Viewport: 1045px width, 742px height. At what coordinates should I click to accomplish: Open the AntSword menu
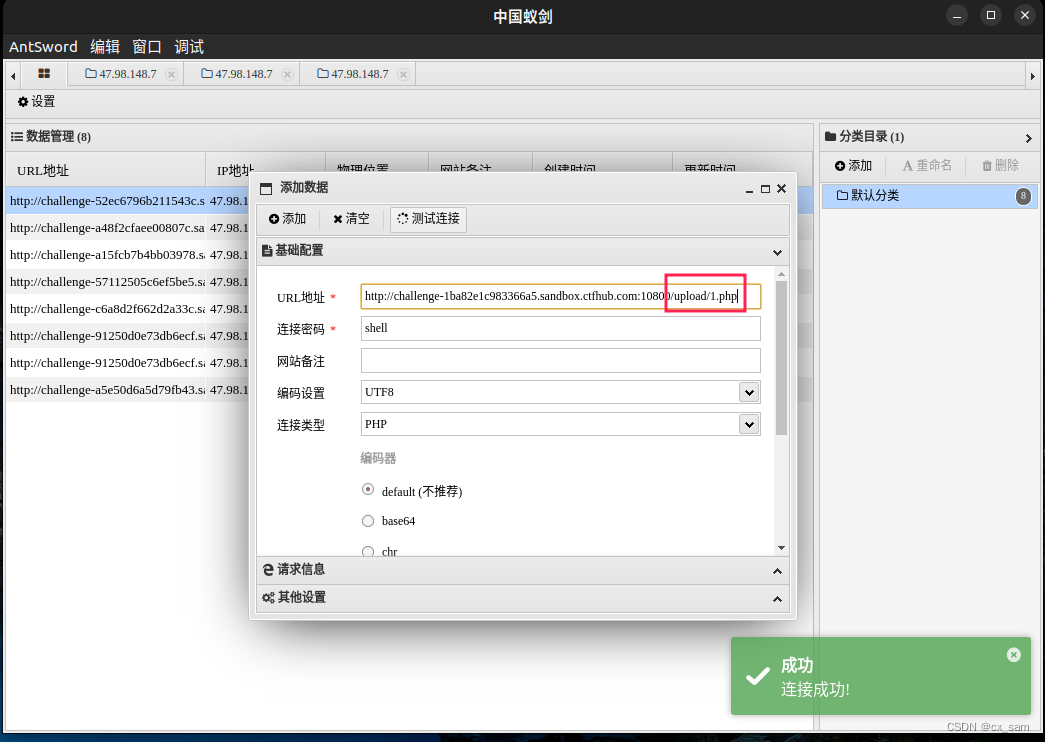pyautogui.click(x=43, y=47)
